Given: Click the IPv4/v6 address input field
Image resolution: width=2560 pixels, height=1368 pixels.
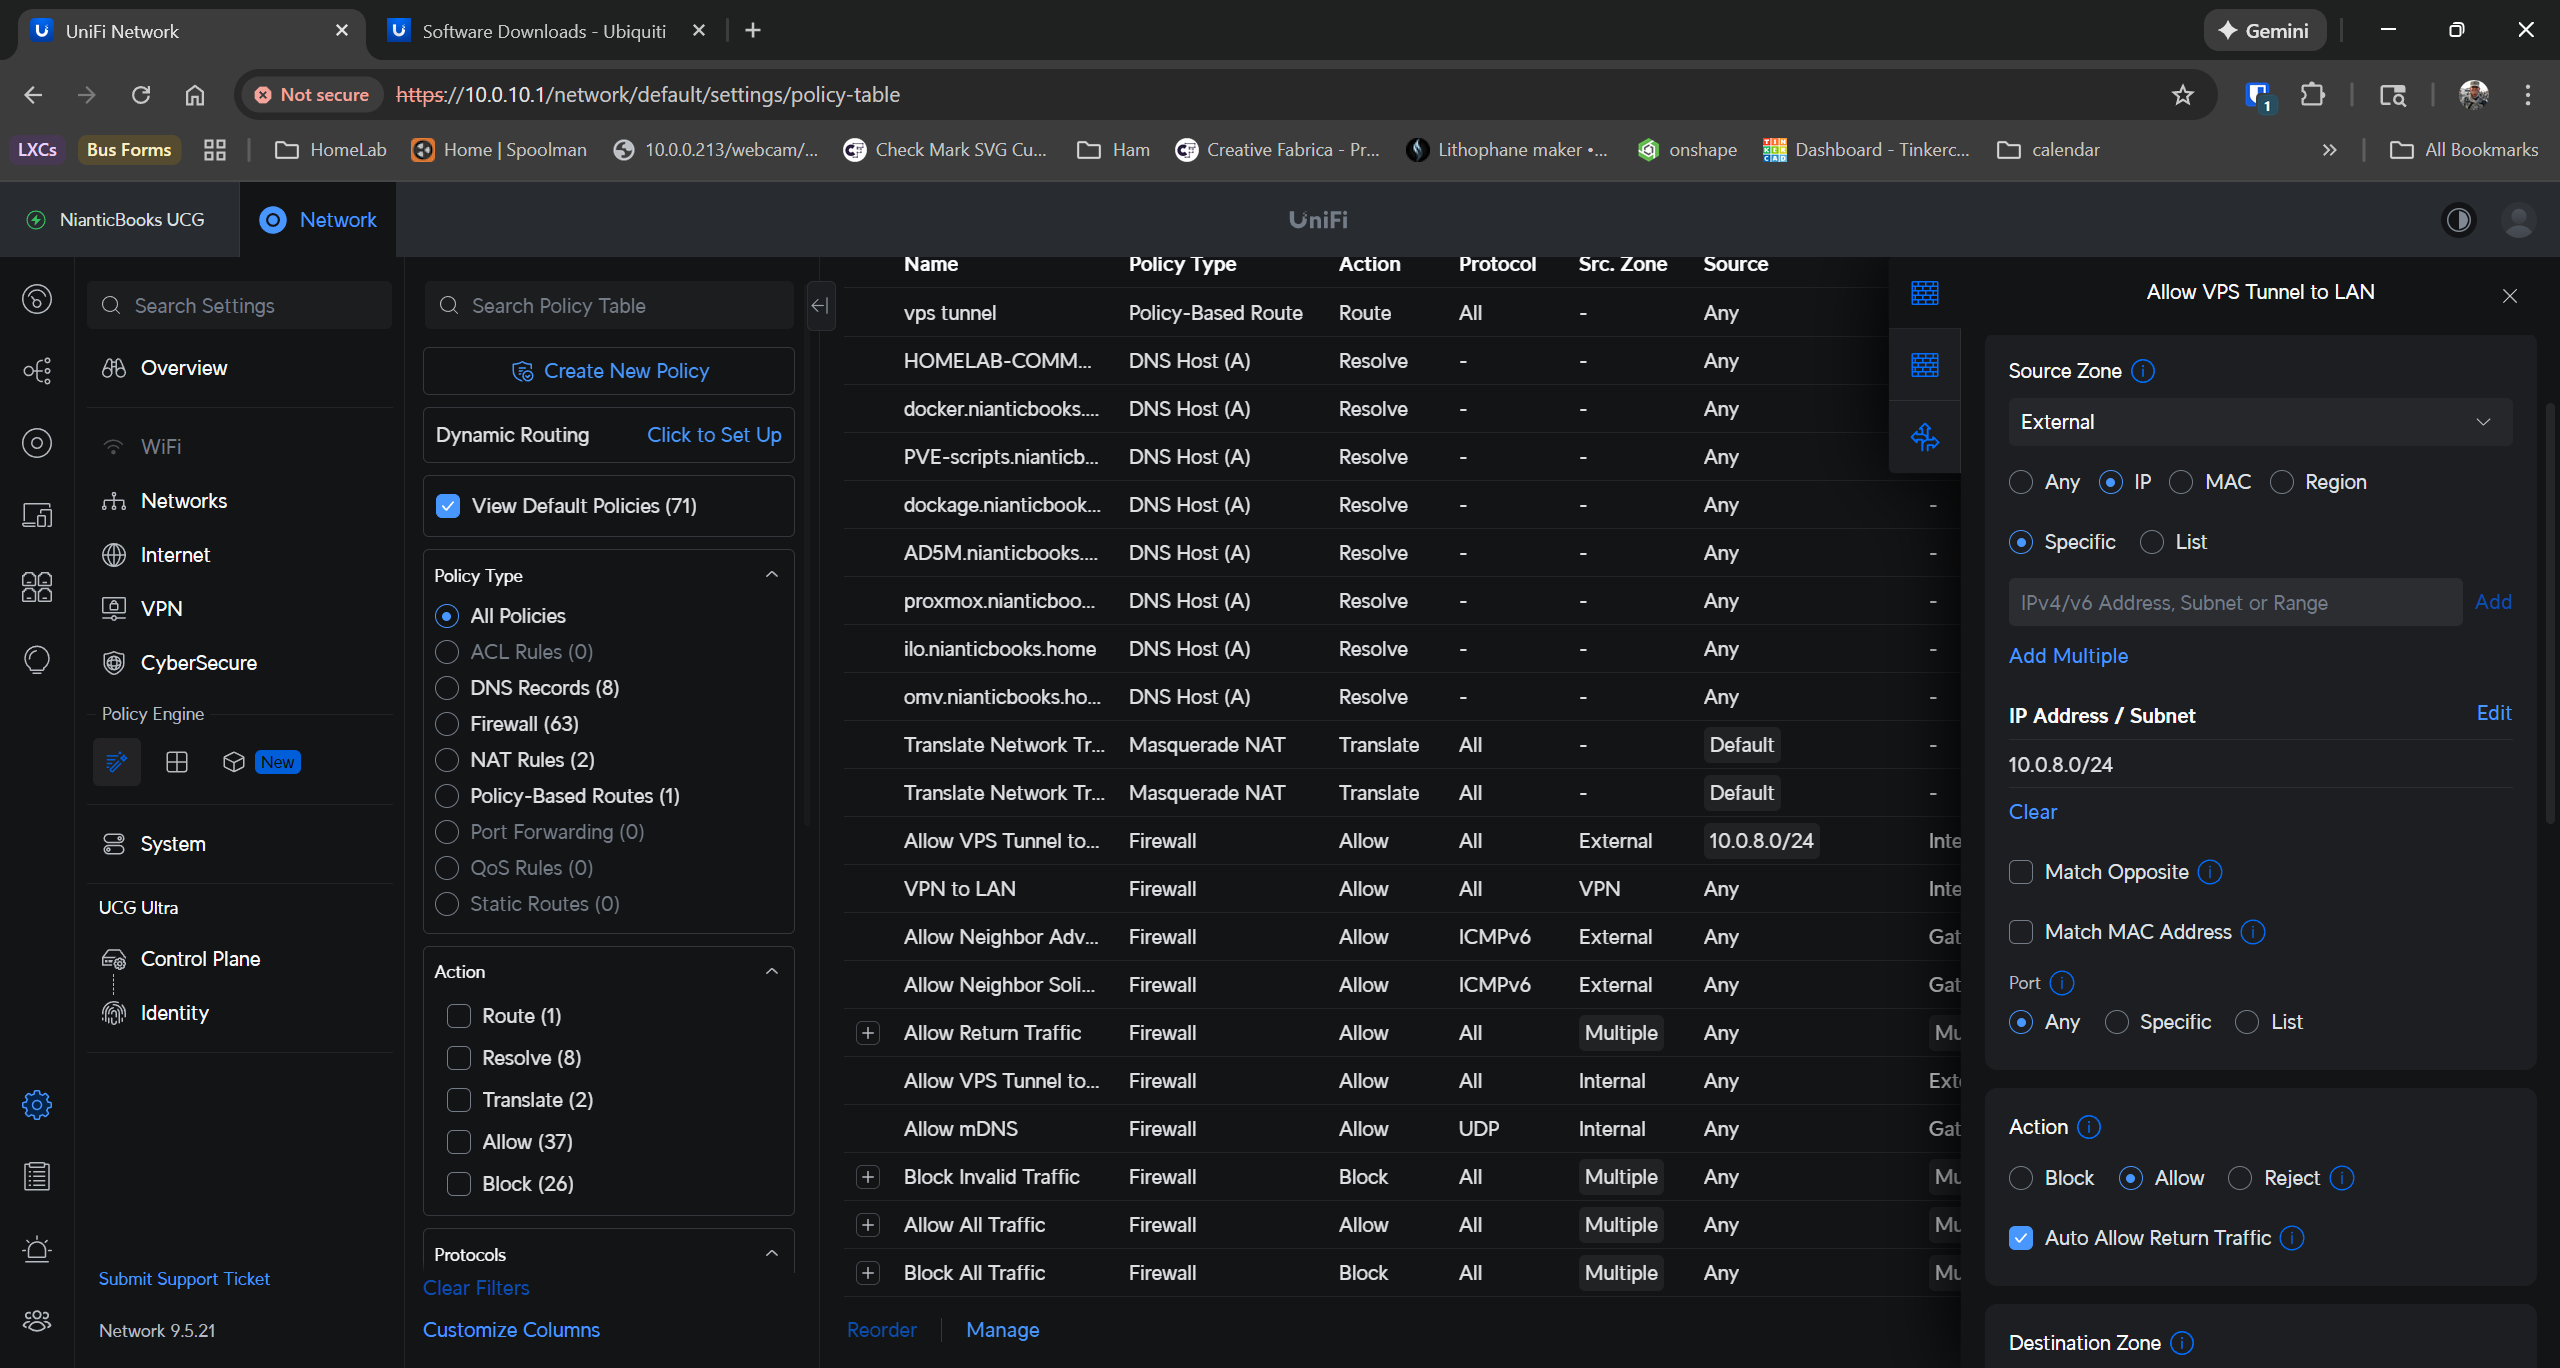Looking at the screenshot, I should pos(2234,603).
